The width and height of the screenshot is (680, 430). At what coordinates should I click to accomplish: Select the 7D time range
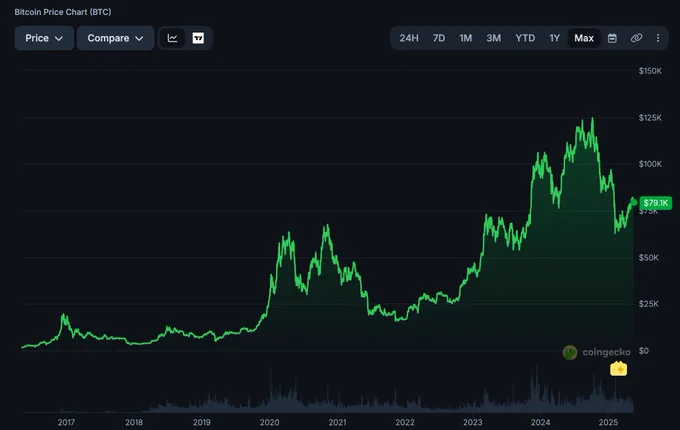(x=439, y=38)
